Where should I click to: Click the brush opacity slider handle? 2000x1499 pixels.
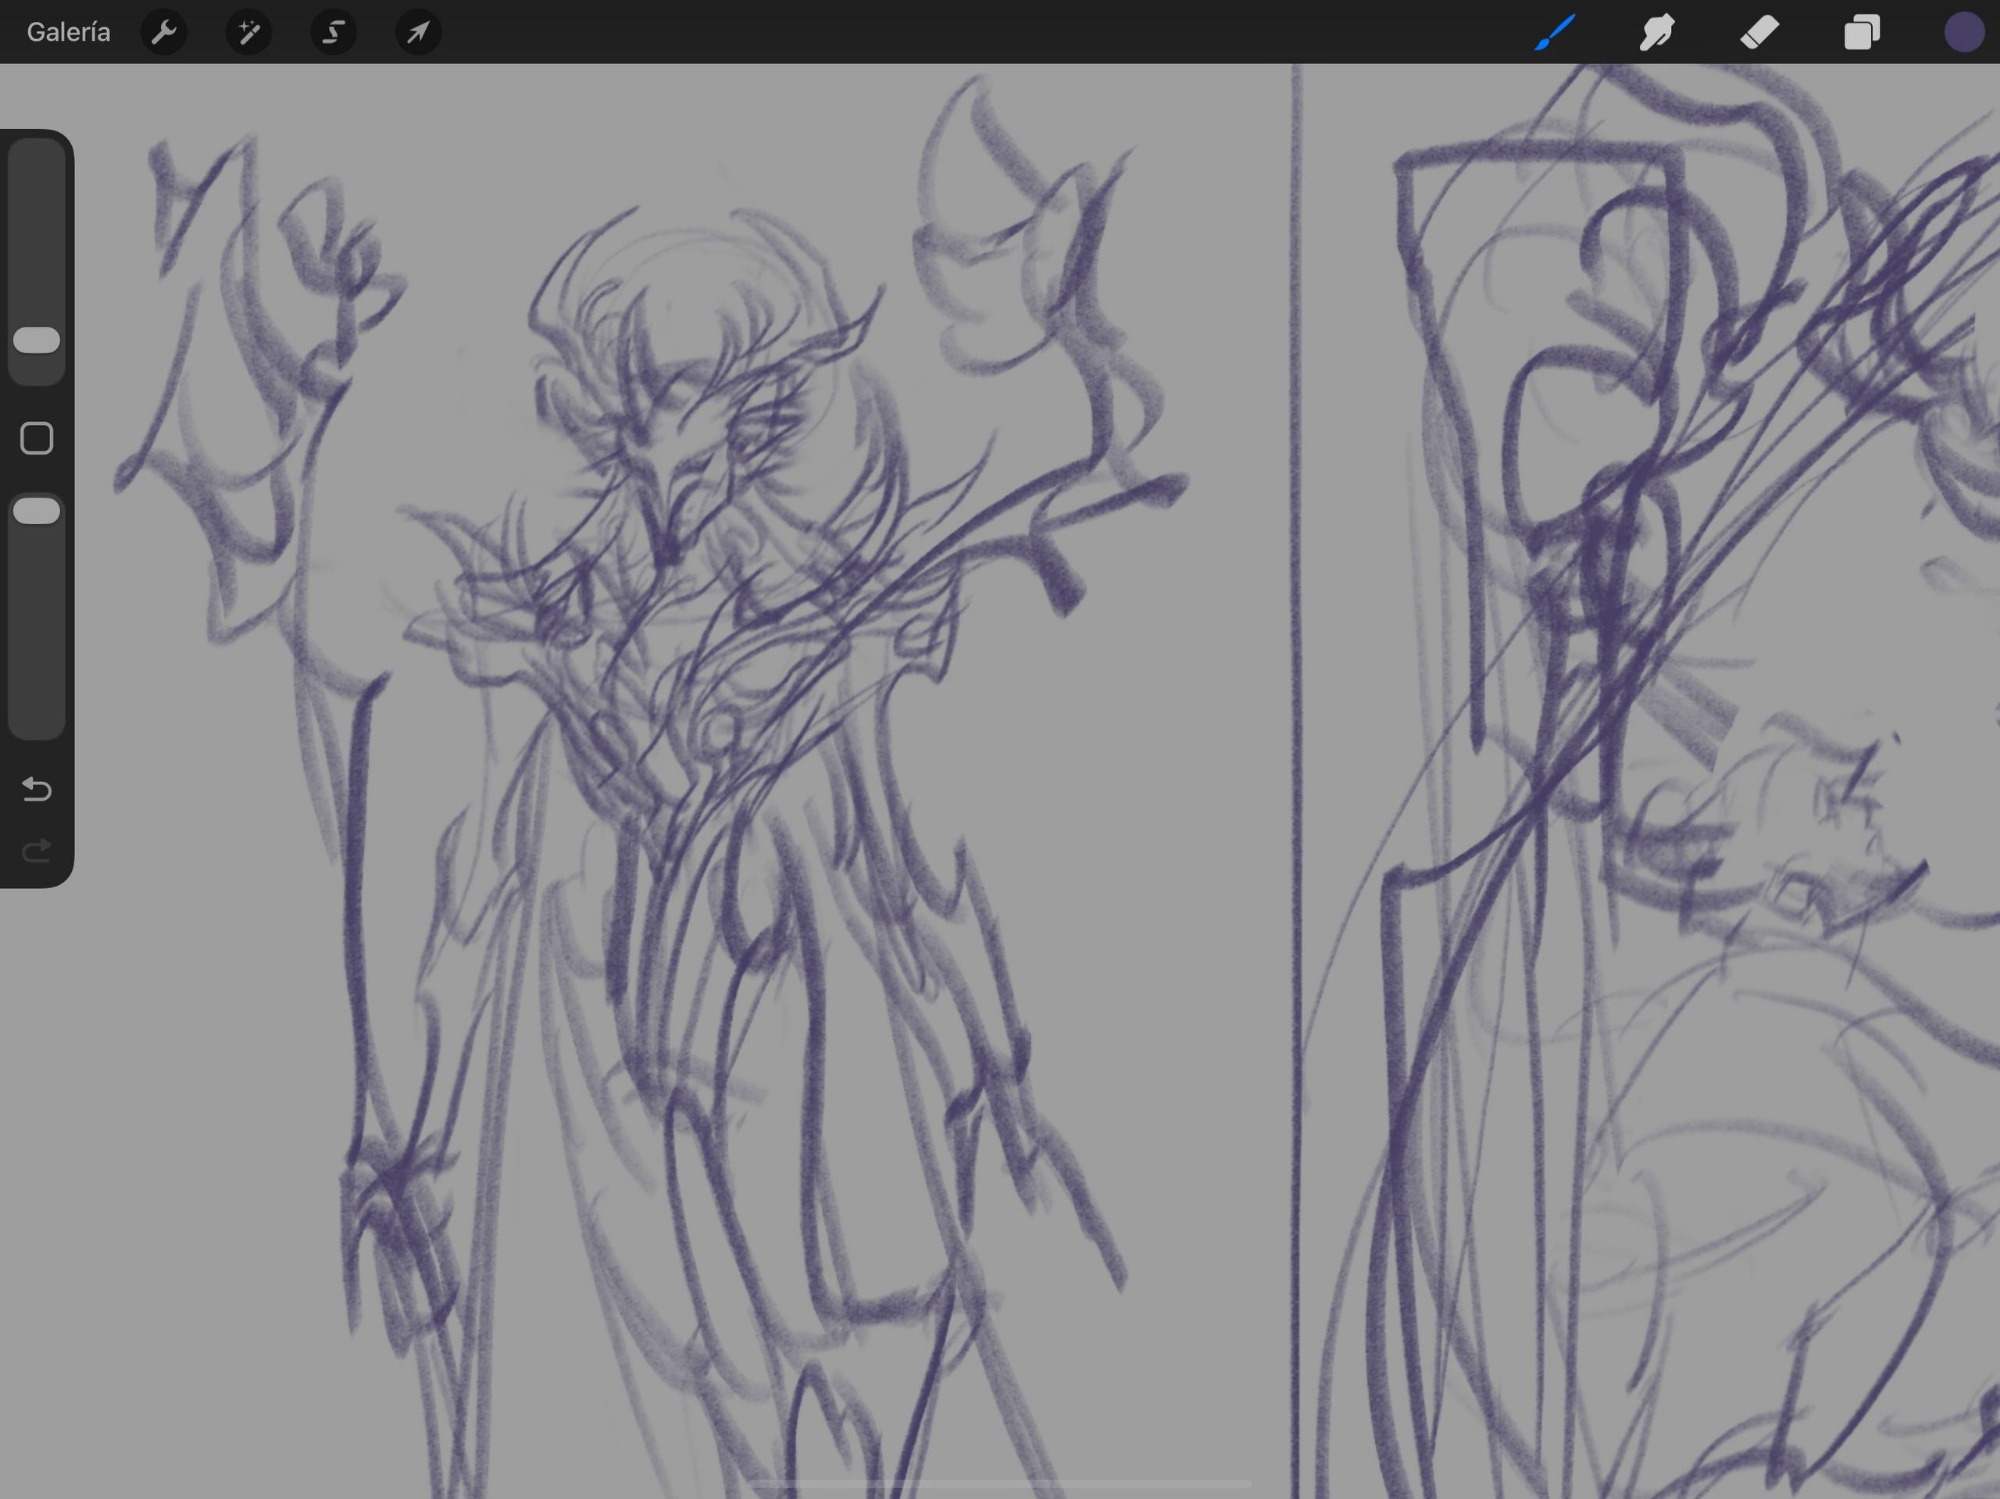tap(37, 511)
